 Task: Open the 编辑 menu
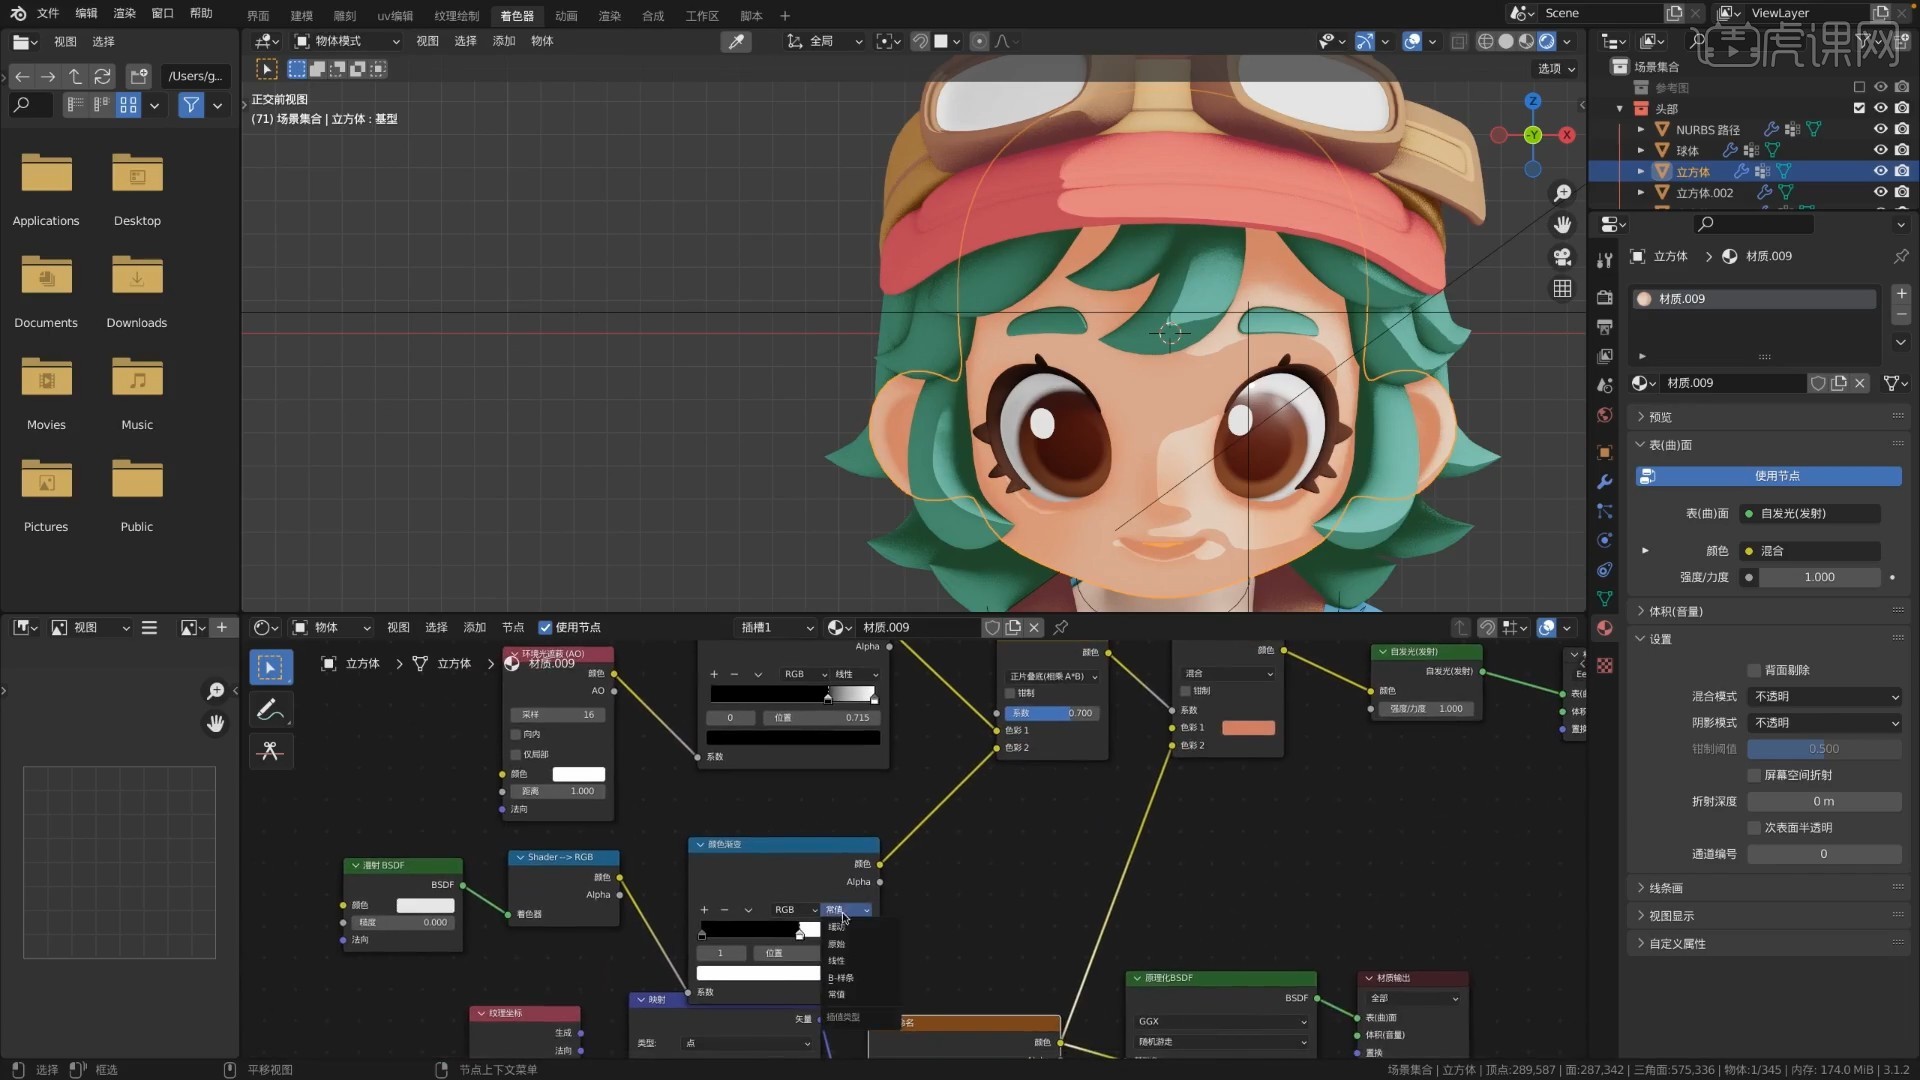(x=86, y=13)
